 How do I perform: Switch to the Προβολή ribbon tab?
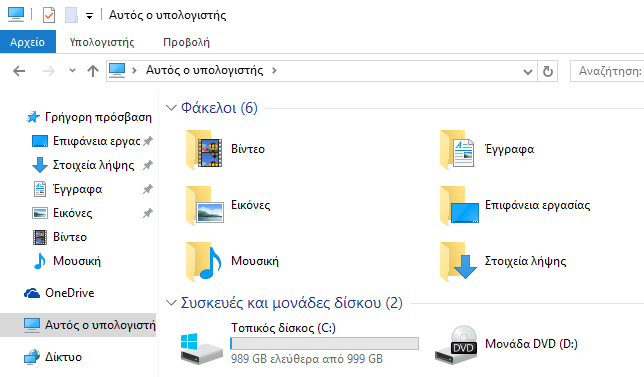click(186, 42)
